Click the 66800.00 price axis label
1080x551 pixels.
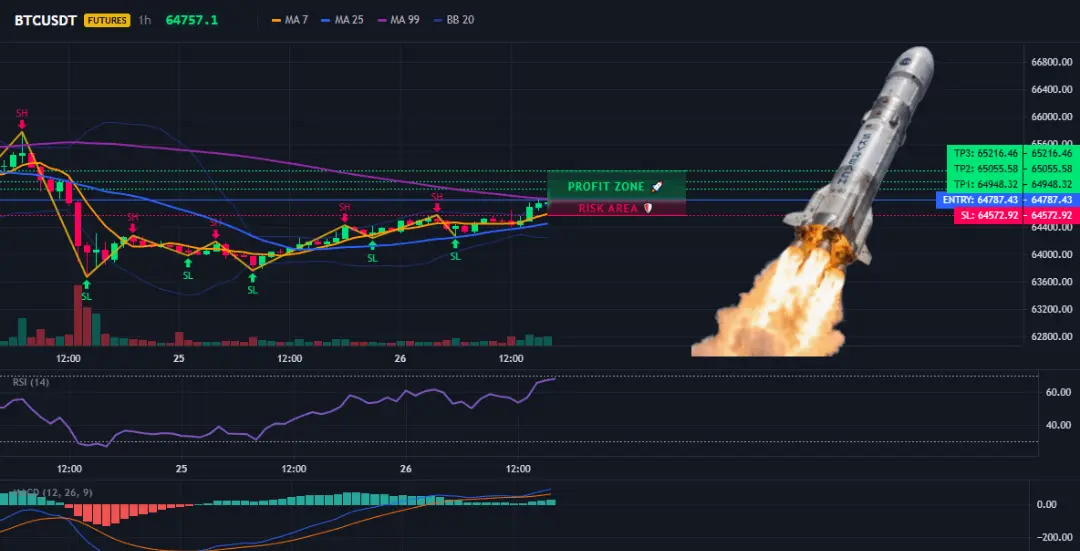(1052, 62)
